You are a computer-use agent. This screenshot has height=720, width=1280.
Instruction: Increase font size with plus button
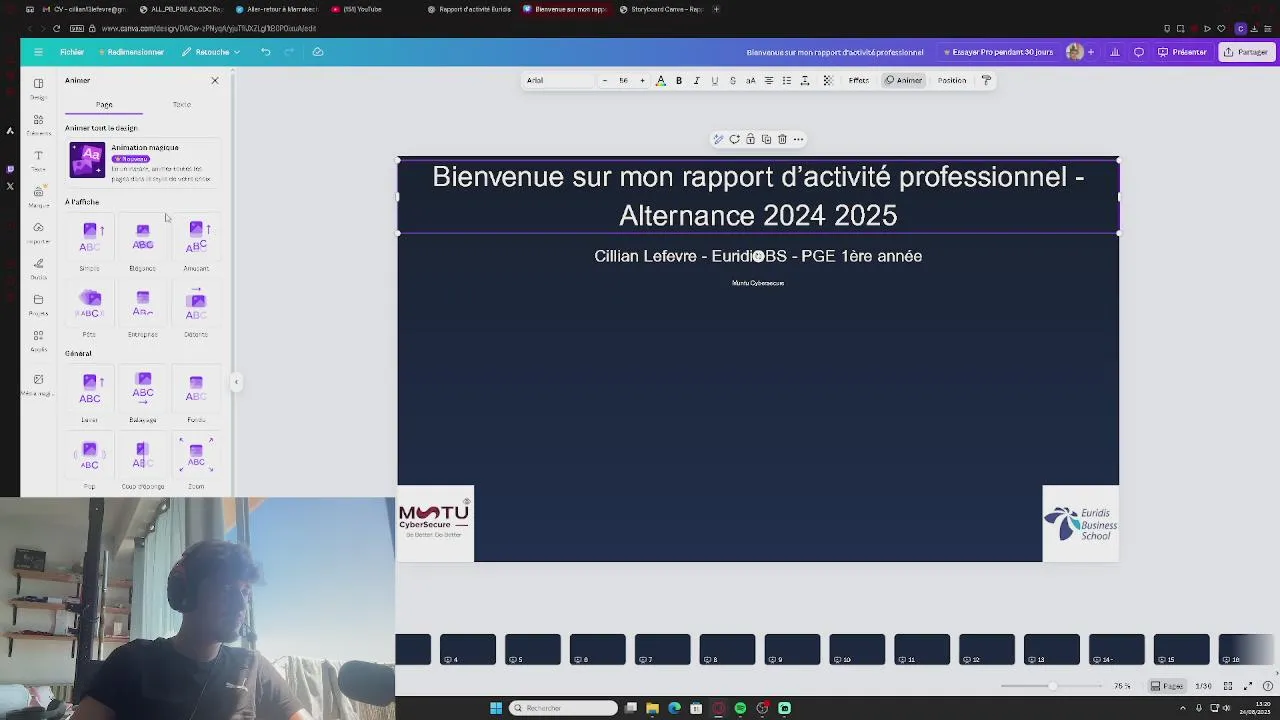coord(642,80)
